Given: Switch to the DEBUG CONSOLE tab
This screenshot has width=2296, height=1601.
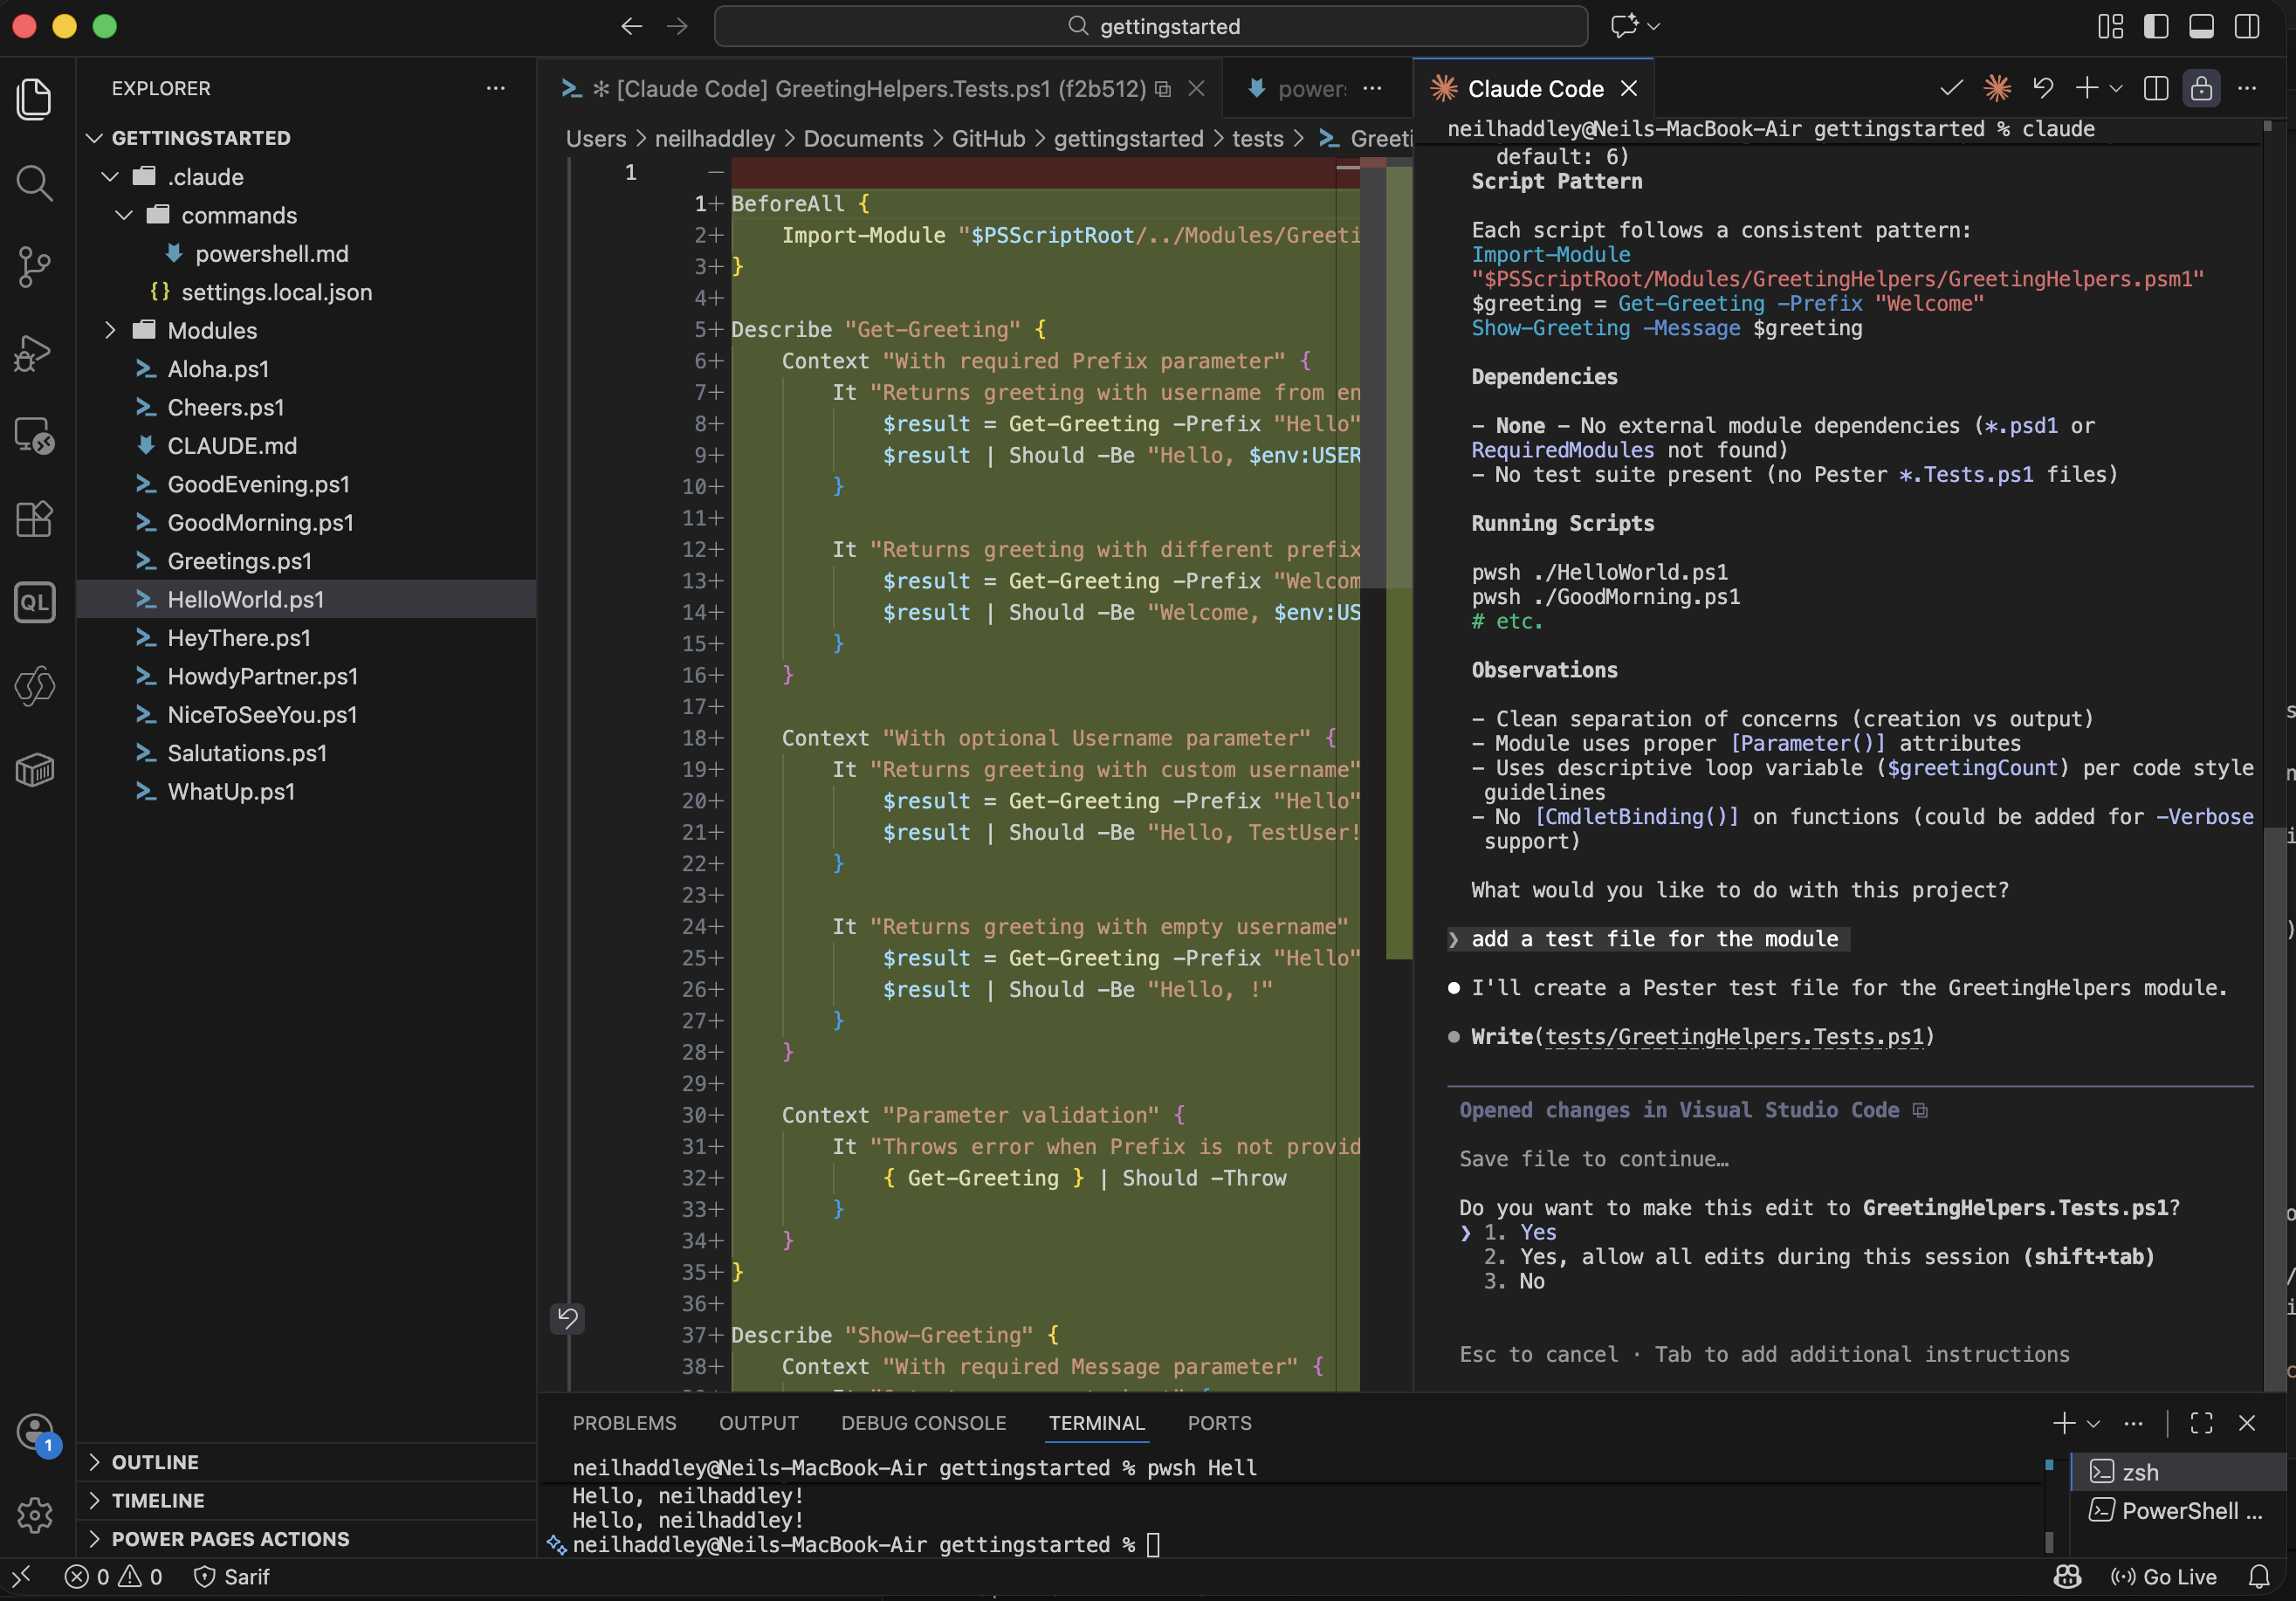Looking at the screenshot, I should [x=922, y=1423].
